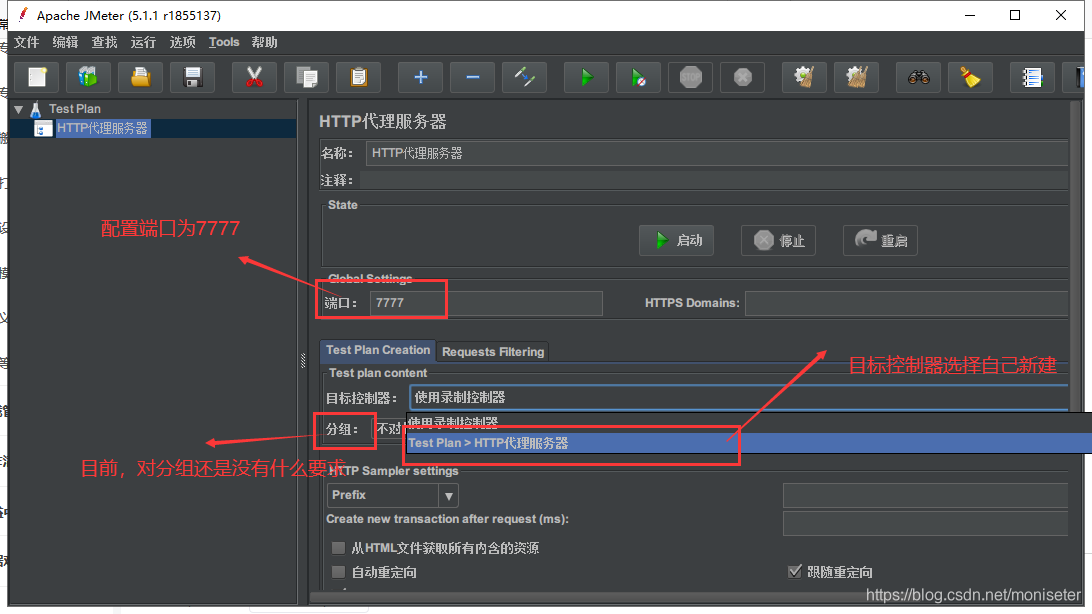Click the New test plan icon
The image size is (1092, 614).
tap(37, 77)
